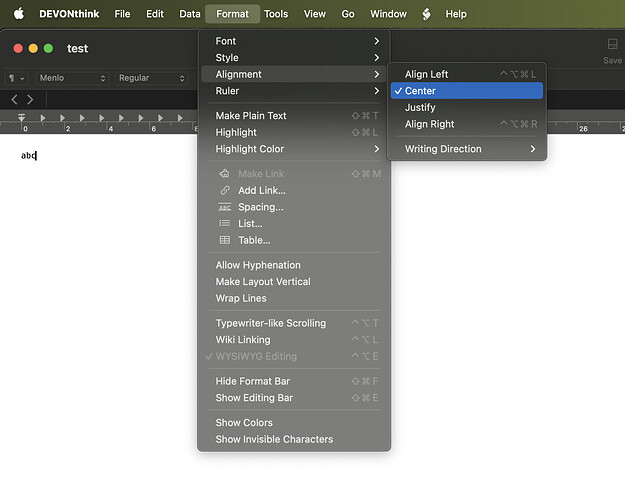
Task: Open the DEVONthink application menu
Action: (69, 14)
